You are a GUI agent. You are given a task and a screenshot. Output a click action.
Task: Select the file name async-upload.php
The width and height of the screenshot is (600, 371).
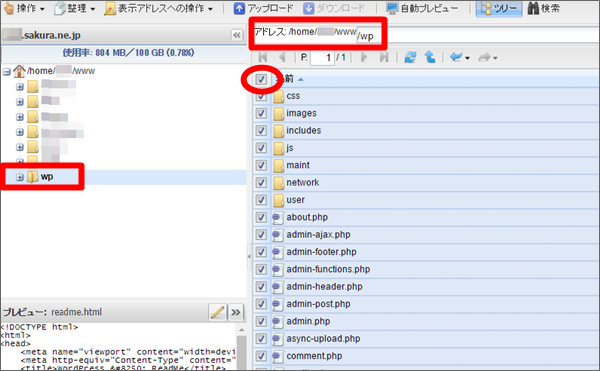tap(323, 339)
